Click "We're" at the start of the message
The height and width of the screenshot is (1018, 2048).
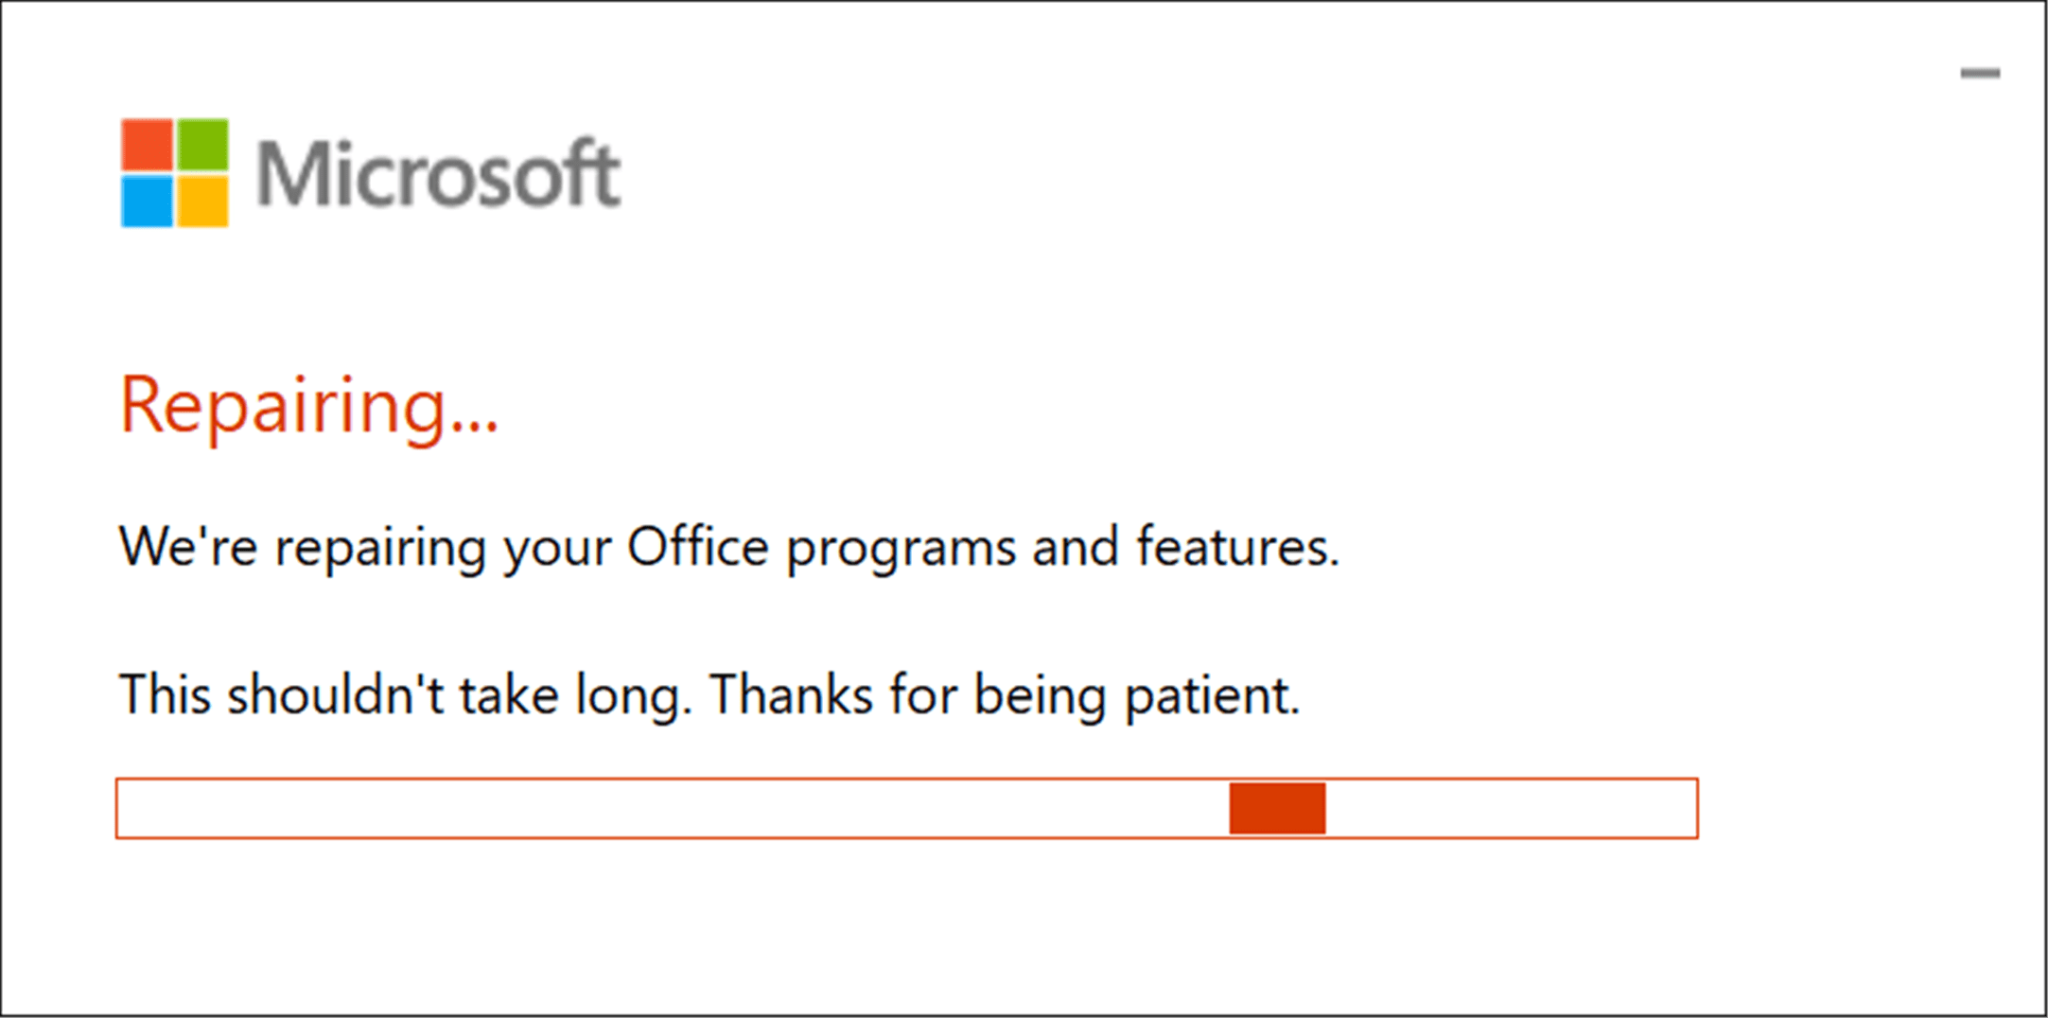187,547
